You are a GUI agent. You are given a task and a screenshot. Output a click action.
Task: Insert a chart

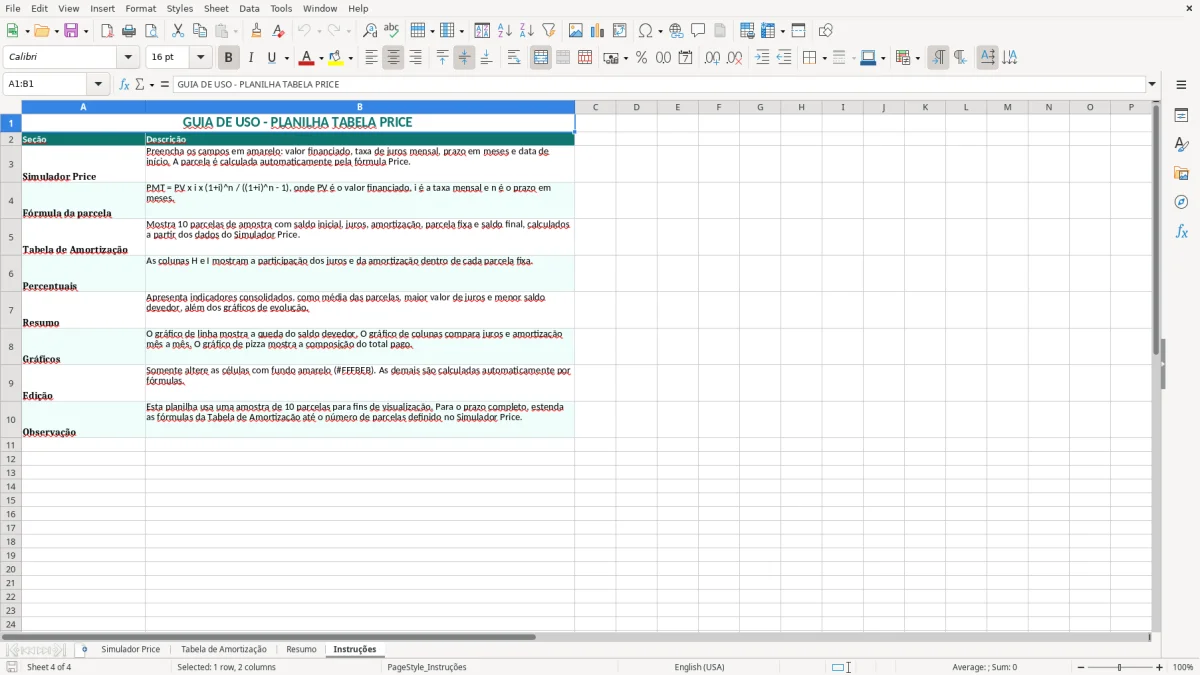(597, 31)
